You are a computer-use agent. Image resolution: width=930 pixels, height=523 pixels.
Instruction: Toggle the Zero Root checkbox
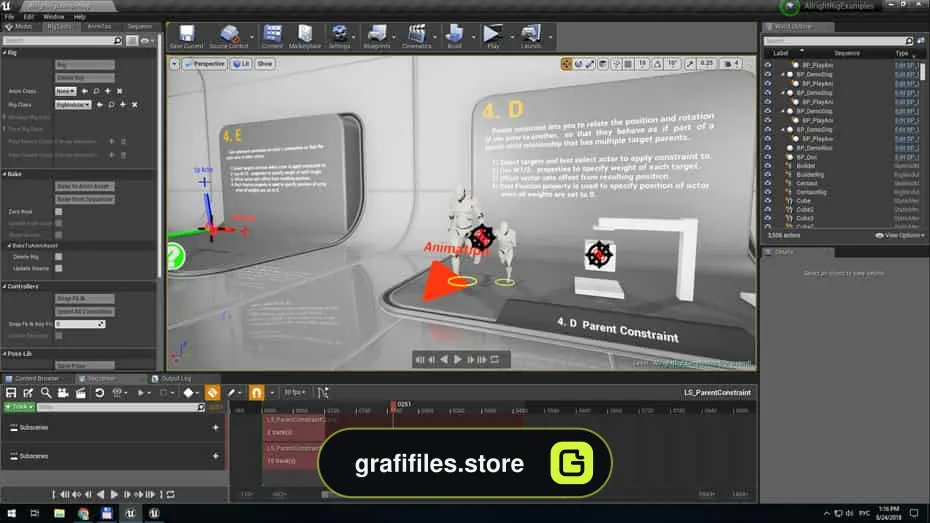59,212
